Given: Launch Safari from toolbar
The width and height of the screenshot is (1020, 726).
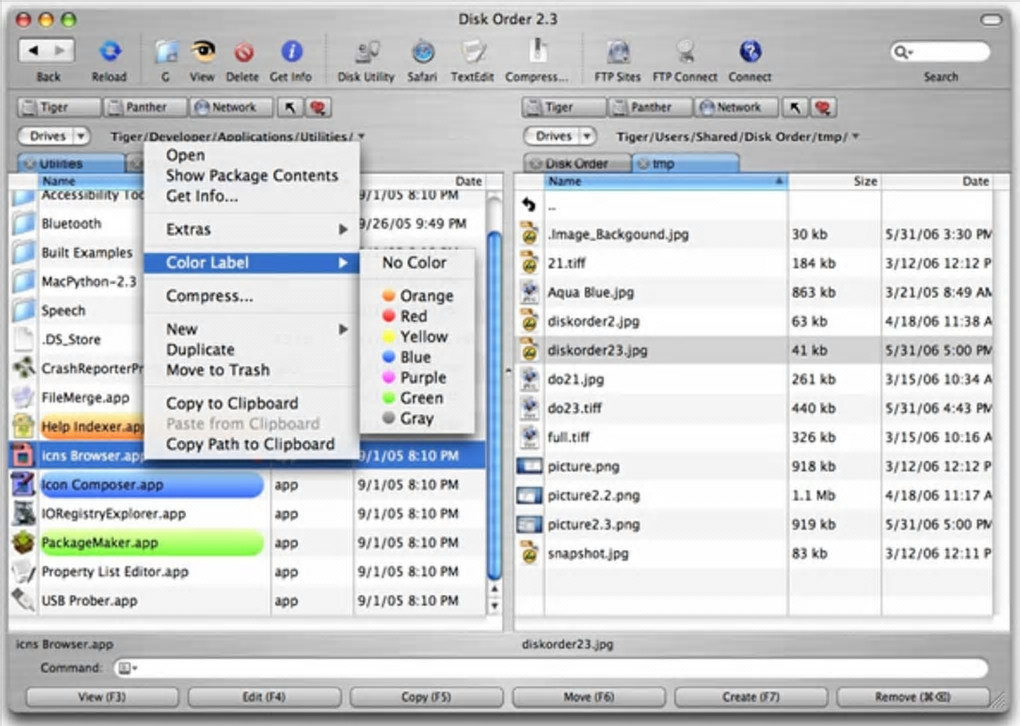Looking at the screenshot, I should (x=423, y=51).
